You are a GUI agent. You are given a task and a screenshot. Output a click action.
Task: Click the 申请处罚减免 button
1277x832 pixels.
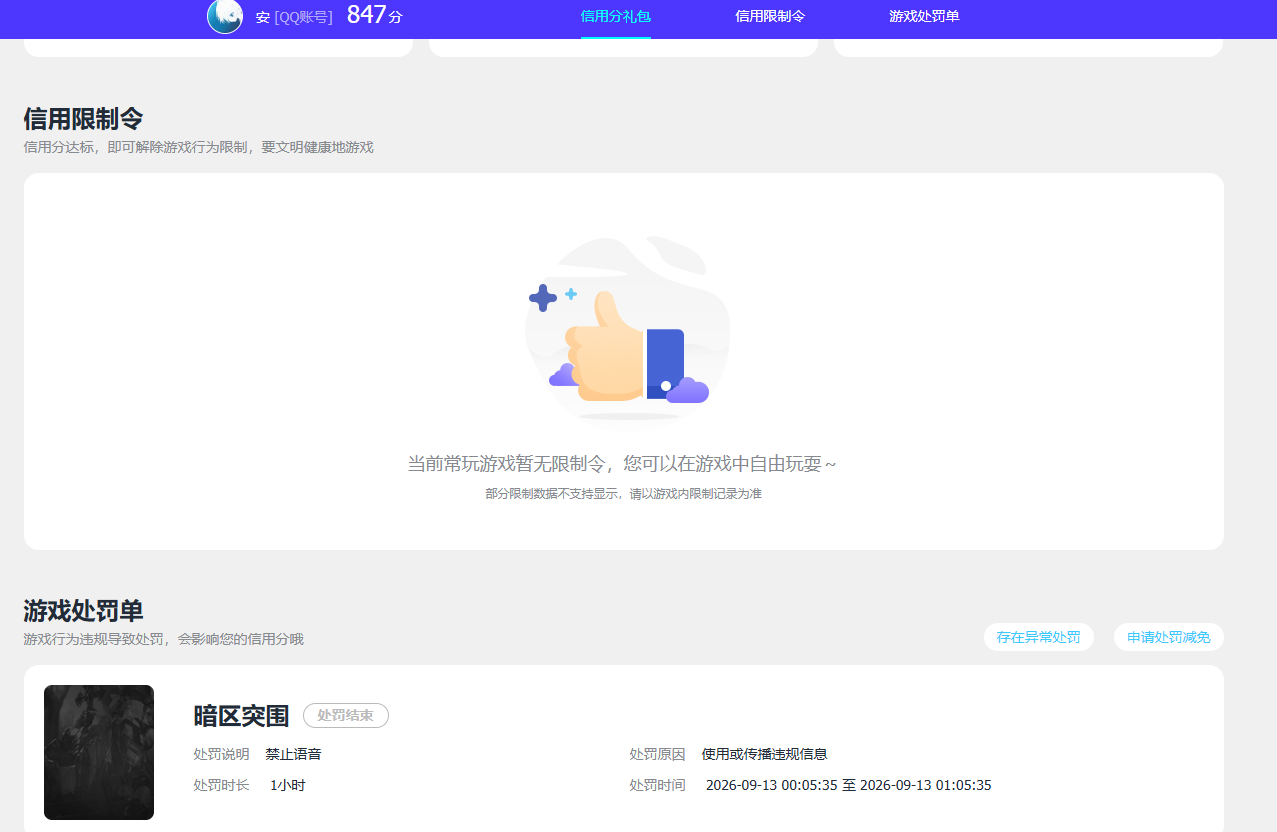tap(1169, 637)
